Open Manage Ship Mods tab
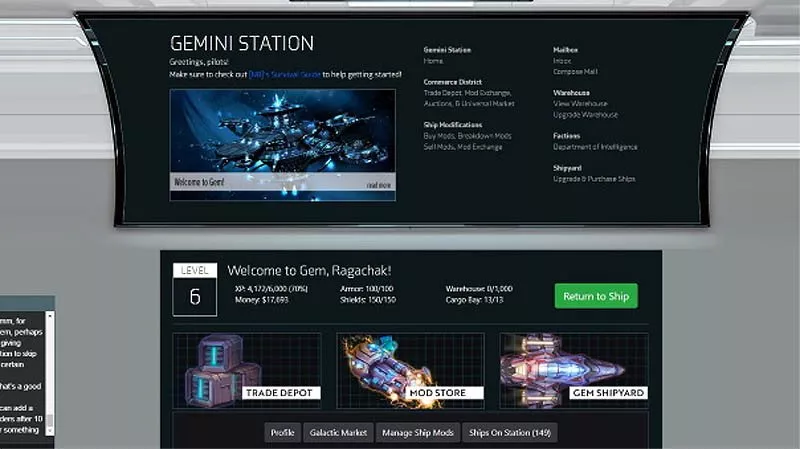 coord(418,433)
